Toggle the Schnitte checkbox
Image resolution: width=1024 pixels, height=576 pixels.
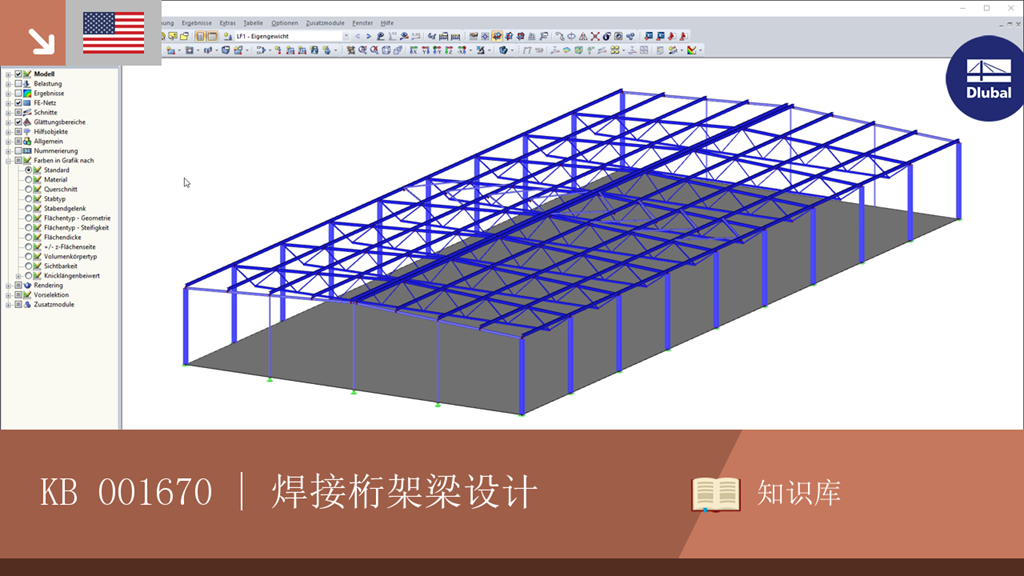click(x=18, y=112)
